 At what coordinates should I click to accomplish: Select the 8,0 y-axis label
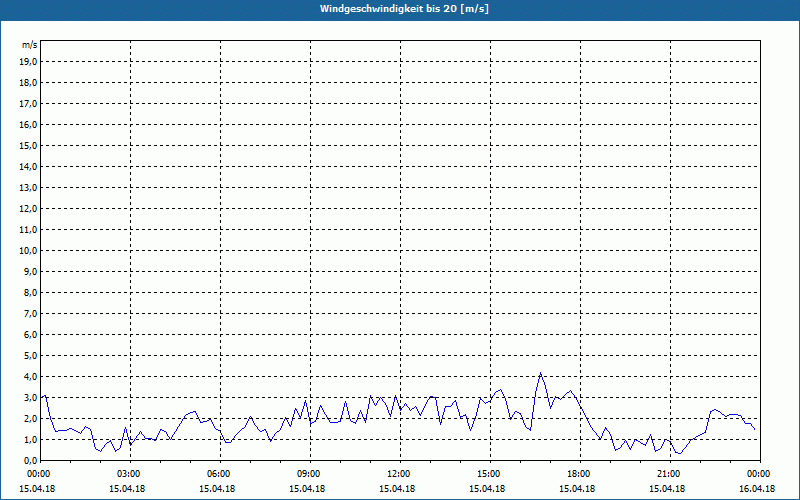coord(30,292)
